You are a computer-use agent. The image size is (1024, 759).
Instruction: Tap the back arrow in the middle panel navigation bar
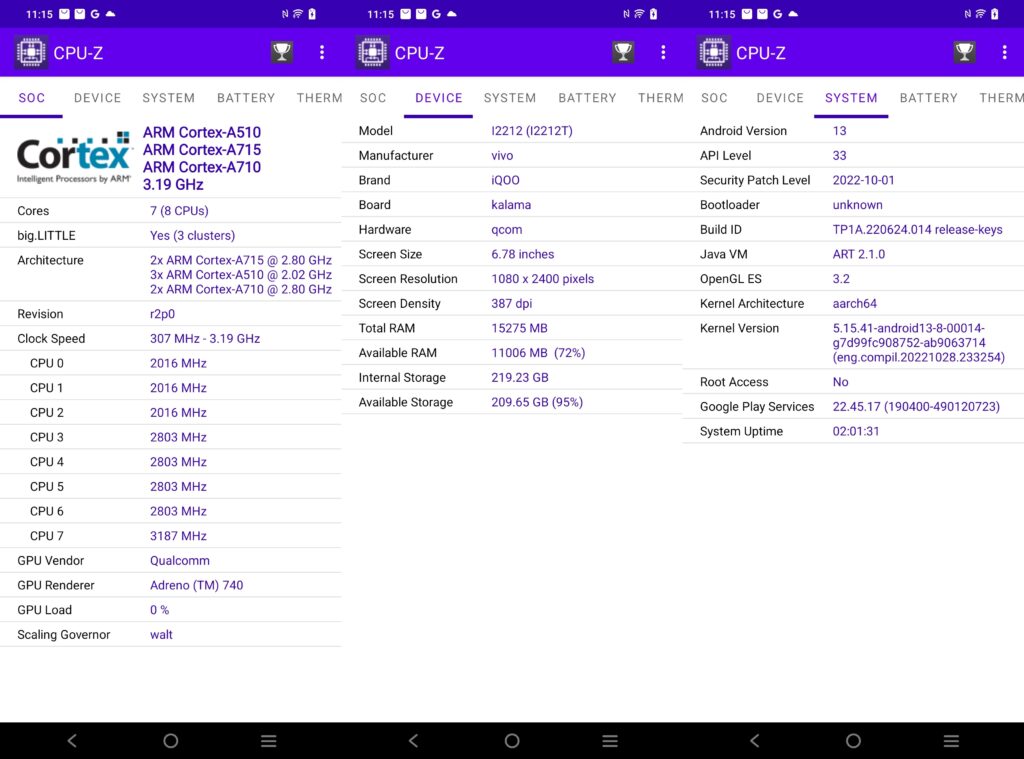(413, 740)
